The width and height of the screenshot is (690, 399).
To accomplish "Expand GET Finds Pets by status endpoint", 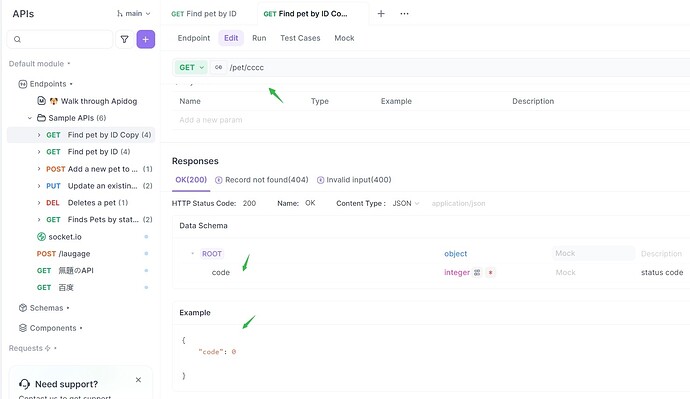I will pos(39,220).
